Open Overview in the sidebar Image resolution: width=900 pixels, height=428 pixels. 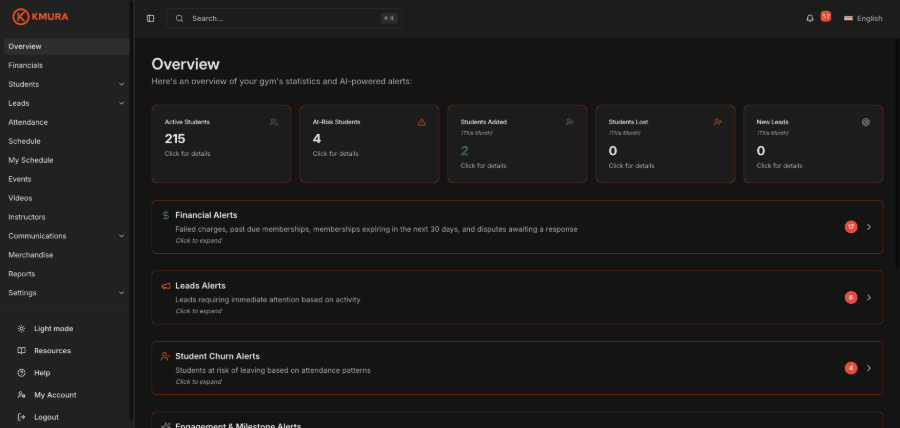coord(67,46)
